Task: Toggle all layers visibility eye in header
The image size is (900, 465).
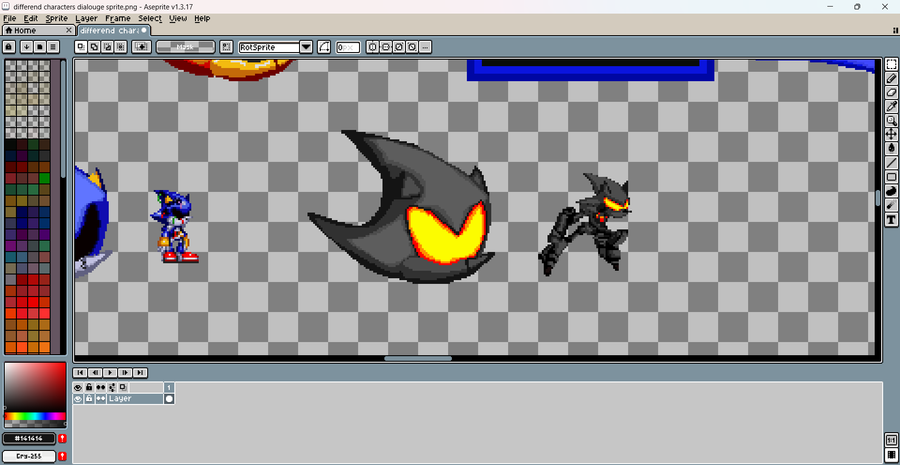Action: click(78, 388)
